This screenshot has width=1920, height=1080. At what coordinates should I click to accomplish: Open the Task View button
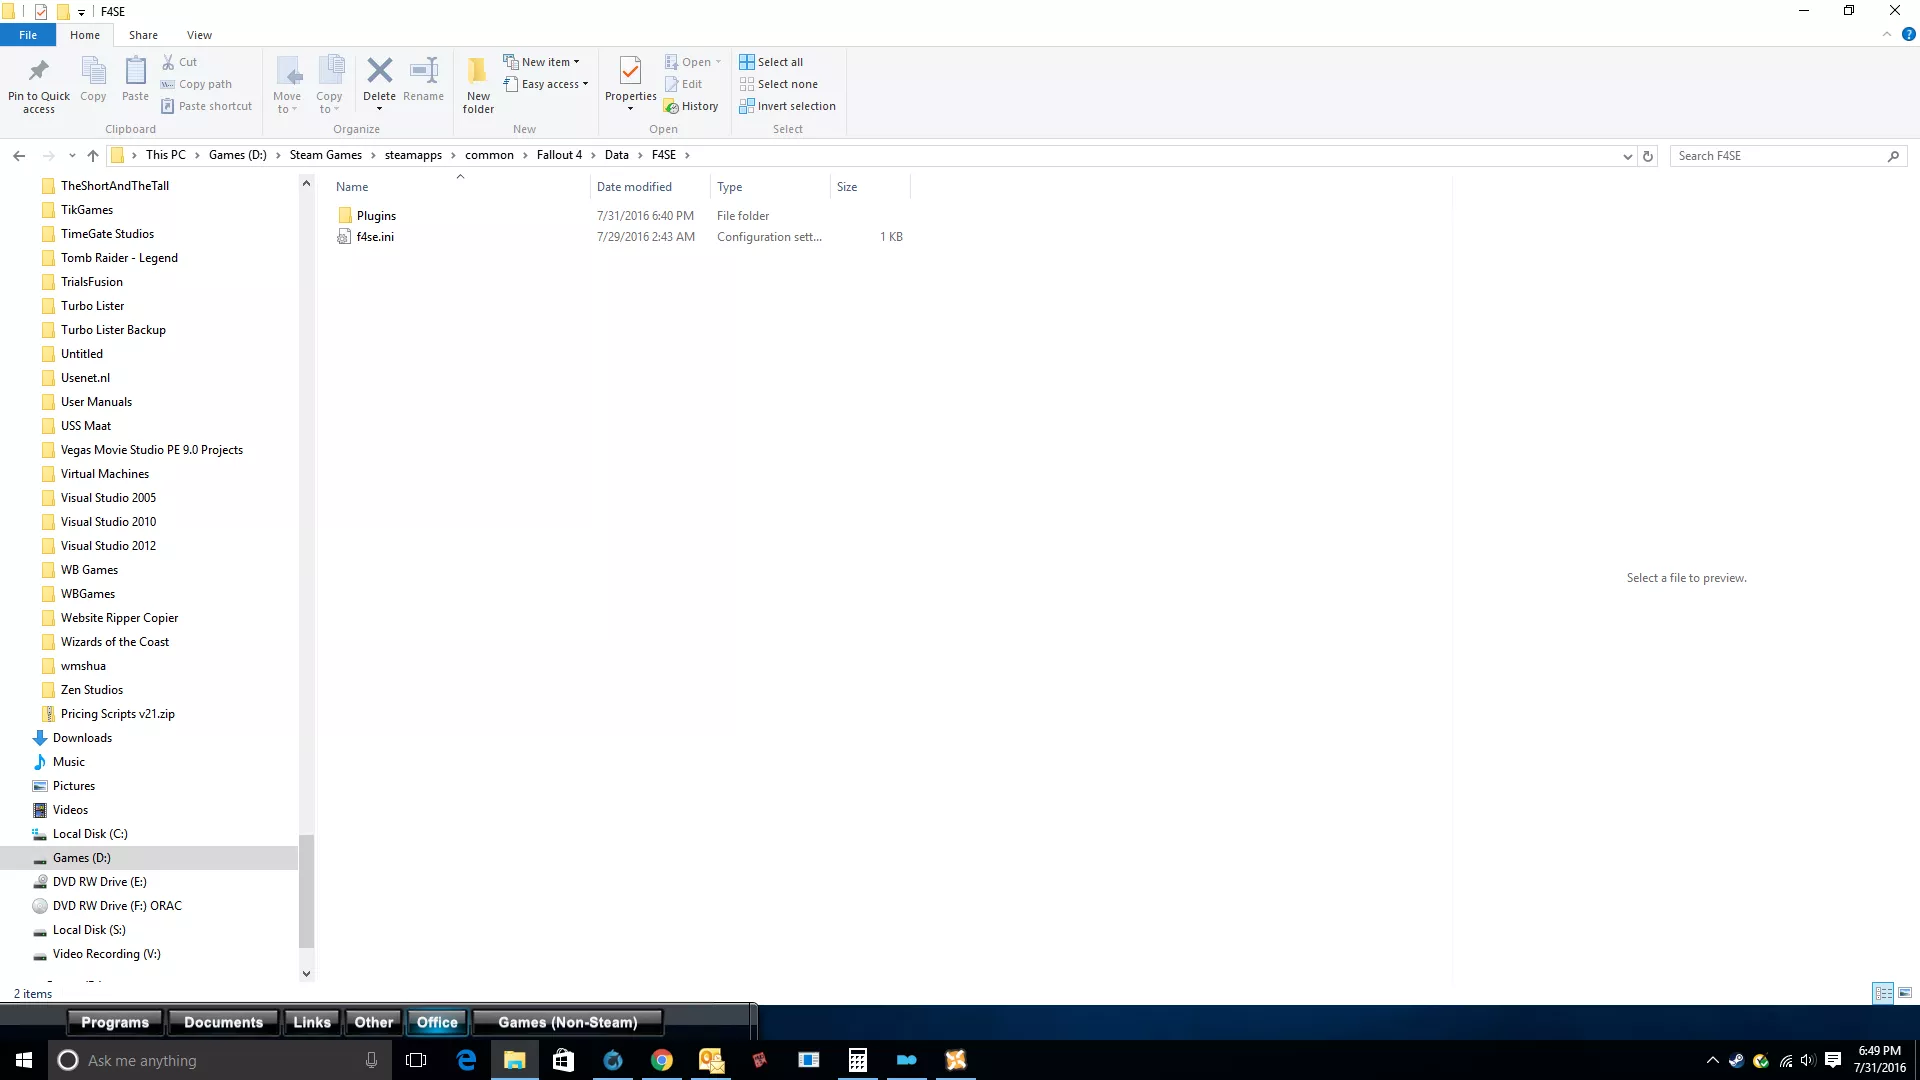(x=416, y=1060)
